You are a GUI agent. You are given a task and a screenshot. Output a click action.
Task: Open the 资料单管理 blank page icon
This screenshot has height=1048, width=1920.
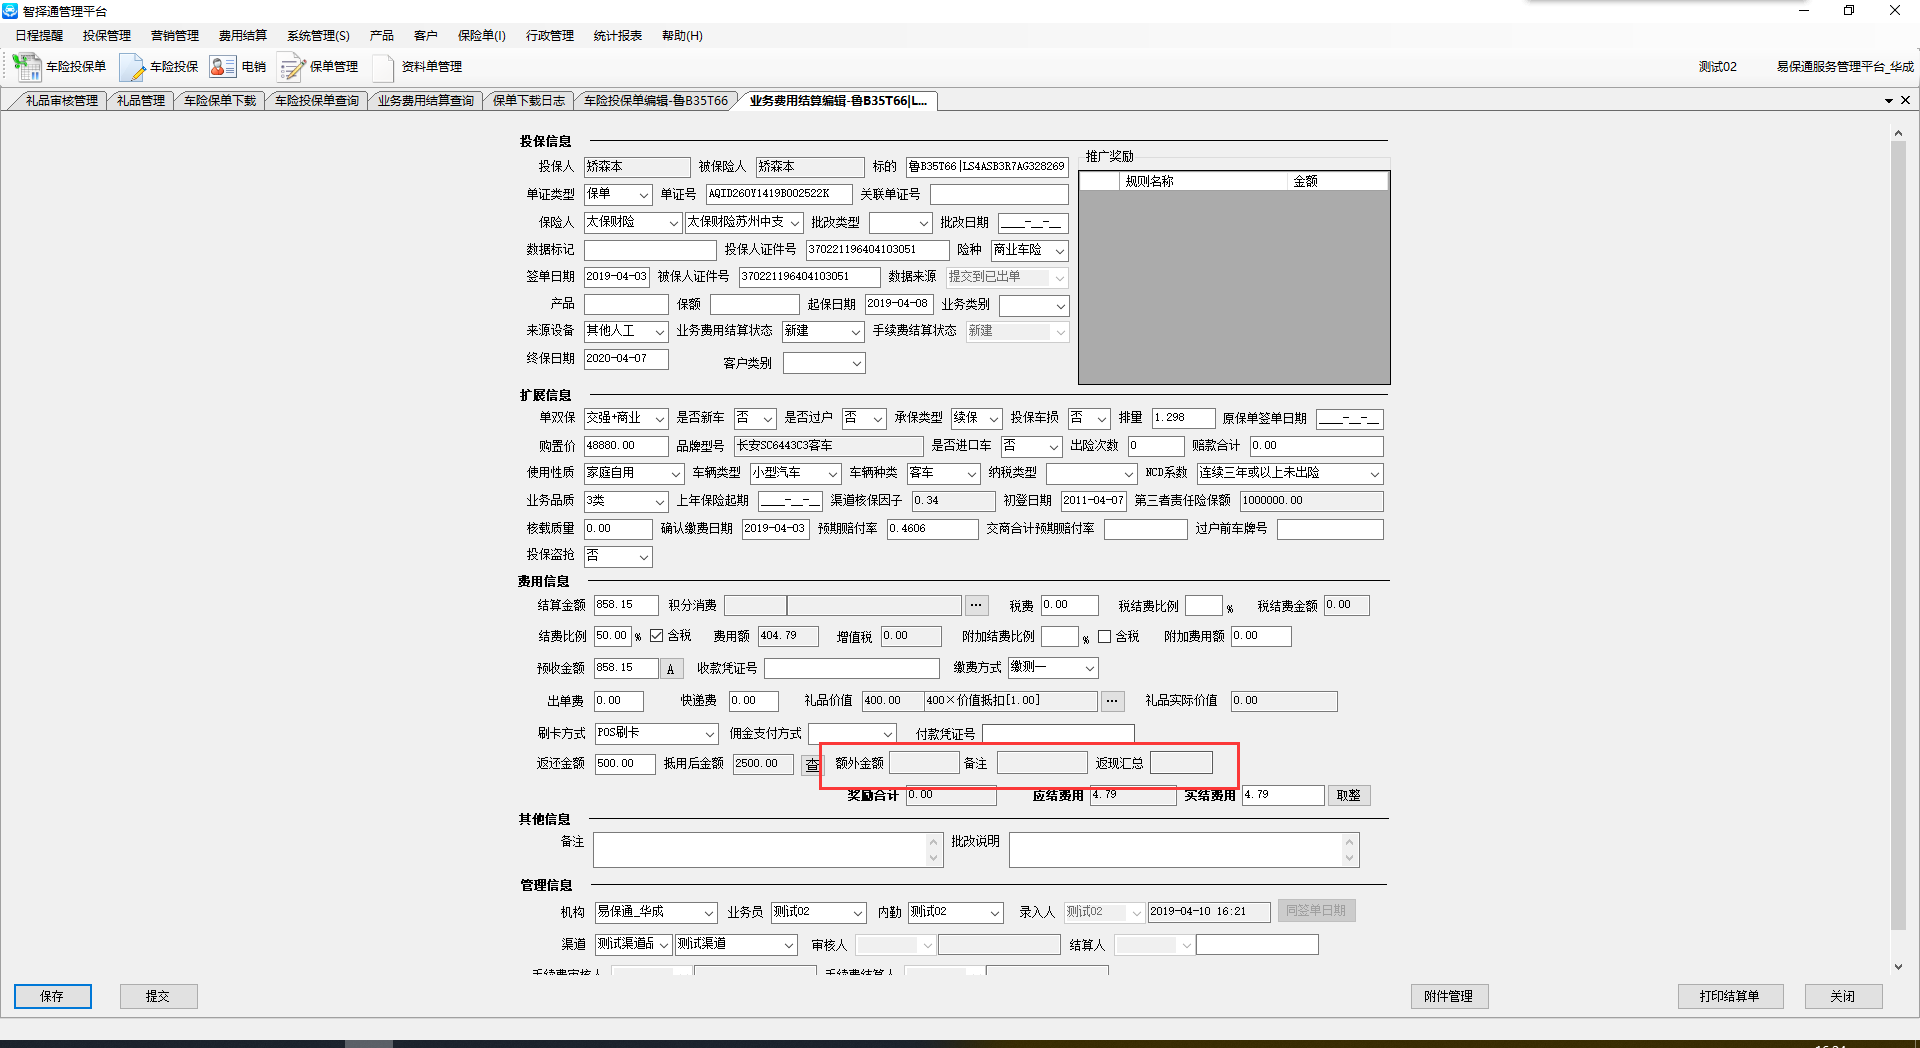(x=383, y=67)
